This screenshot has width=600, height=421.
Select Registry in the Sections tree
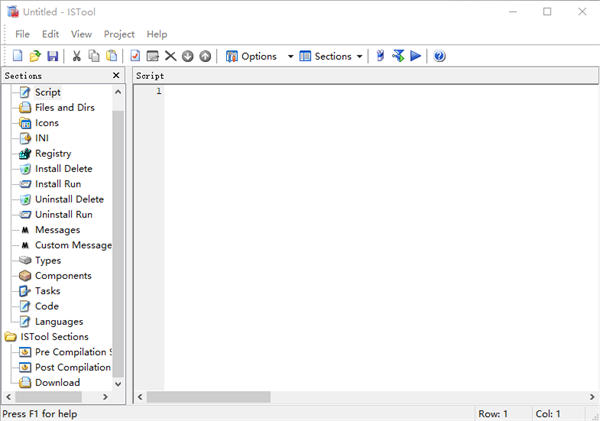(53, 153)
